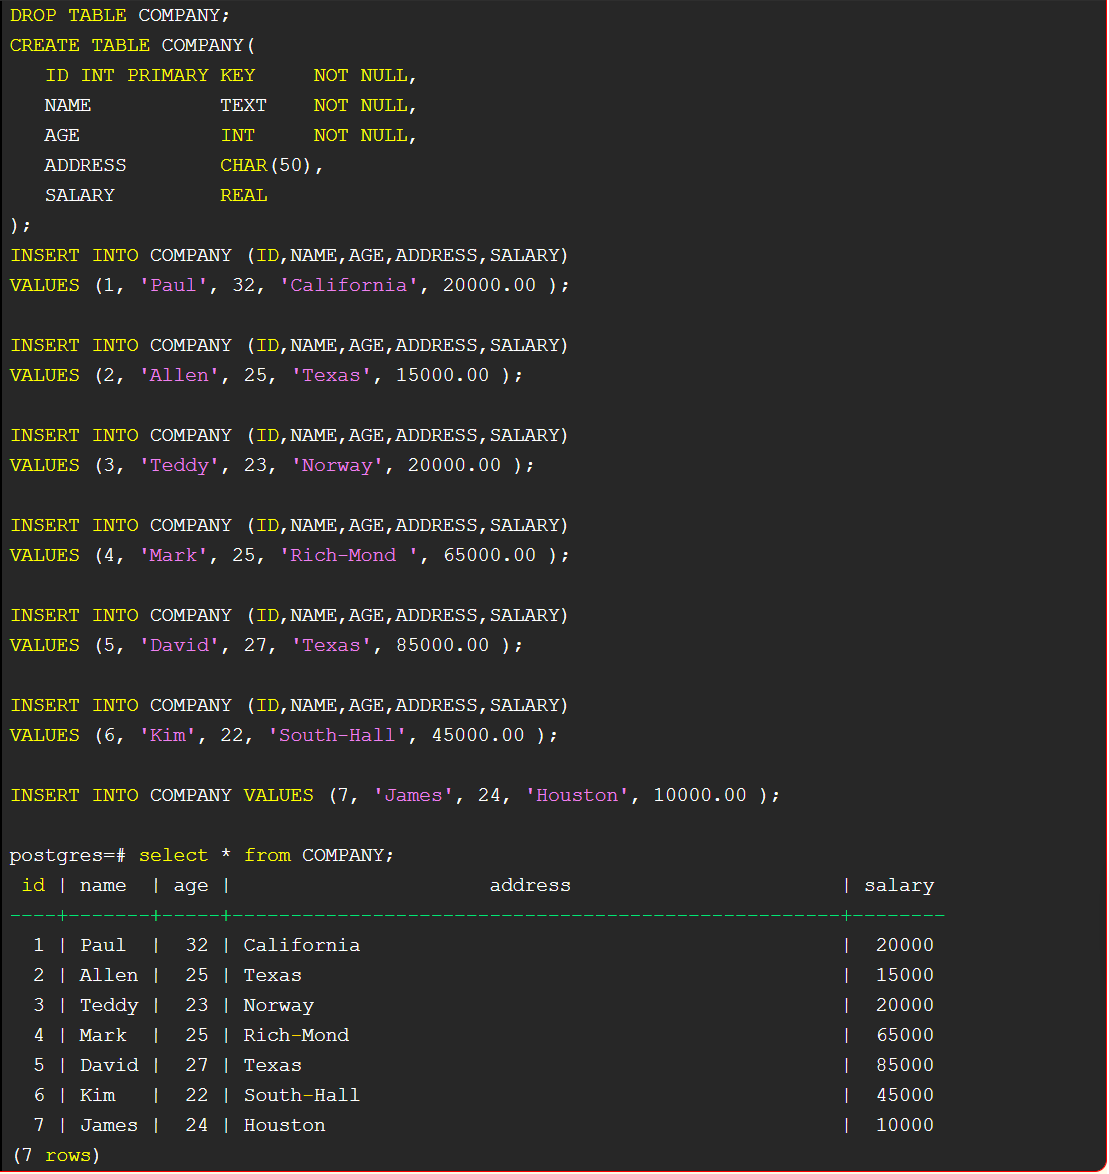
Task: Click the address column header
Action: click(x=530, y=885)
